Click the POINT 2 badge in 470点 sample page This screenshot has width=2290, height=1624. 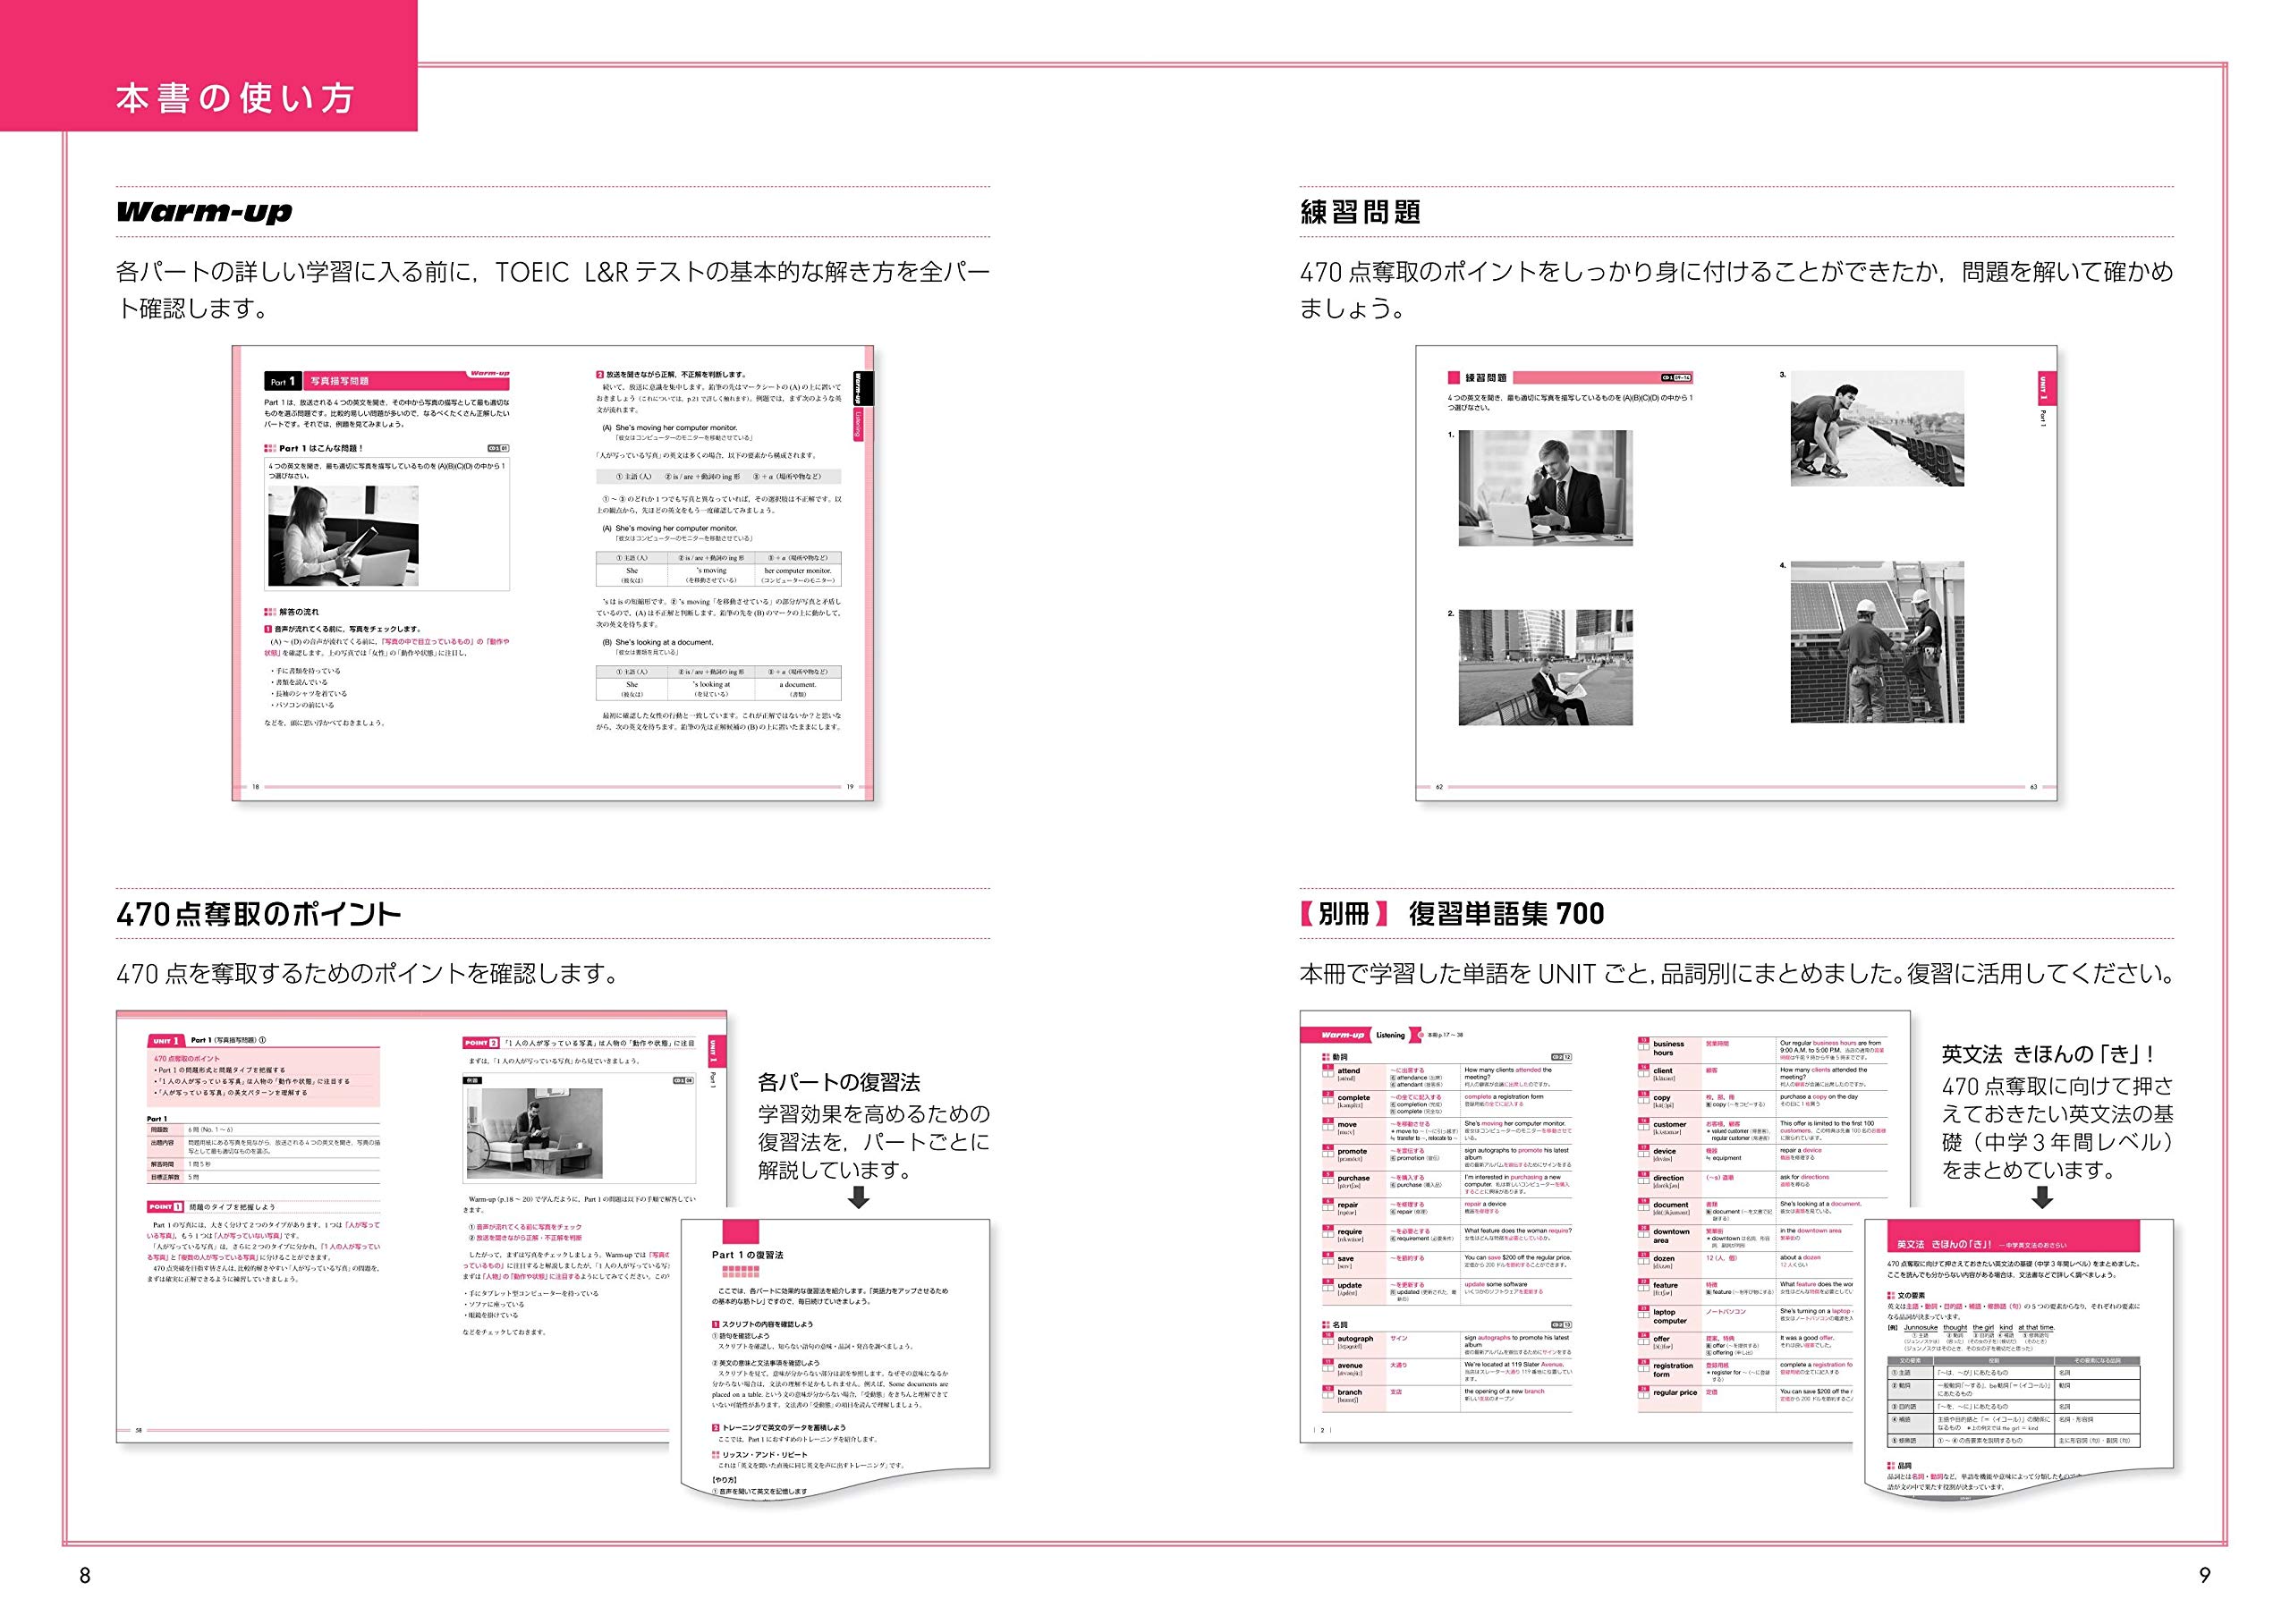[480, 1042]
